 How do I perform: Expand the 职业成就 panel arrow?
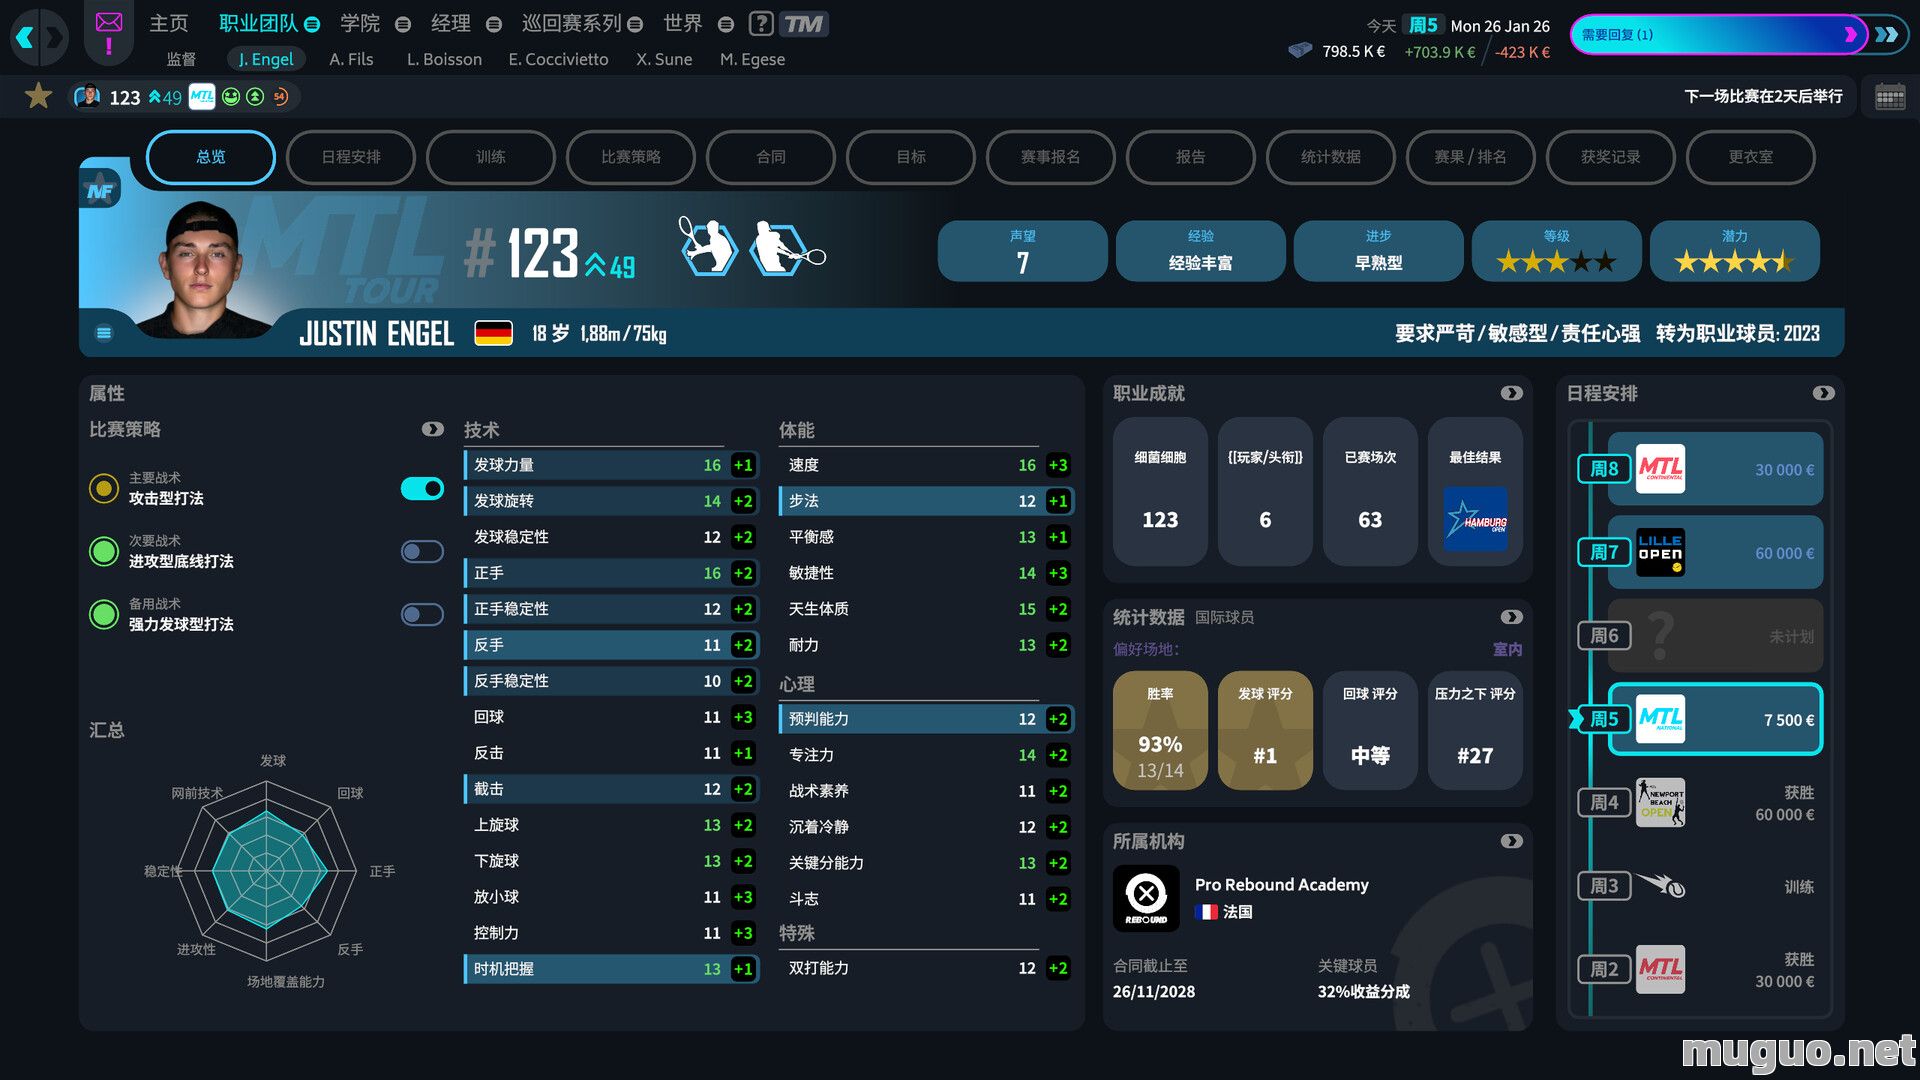(1511, 393)
